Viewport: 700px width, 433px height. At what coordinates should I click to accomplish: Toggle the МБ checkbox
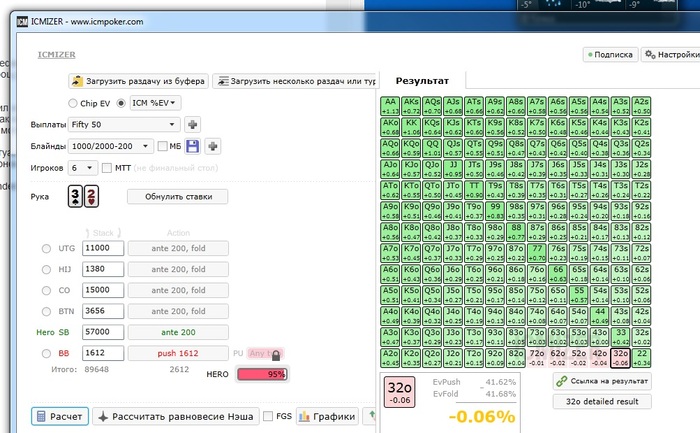coord(162,146)
